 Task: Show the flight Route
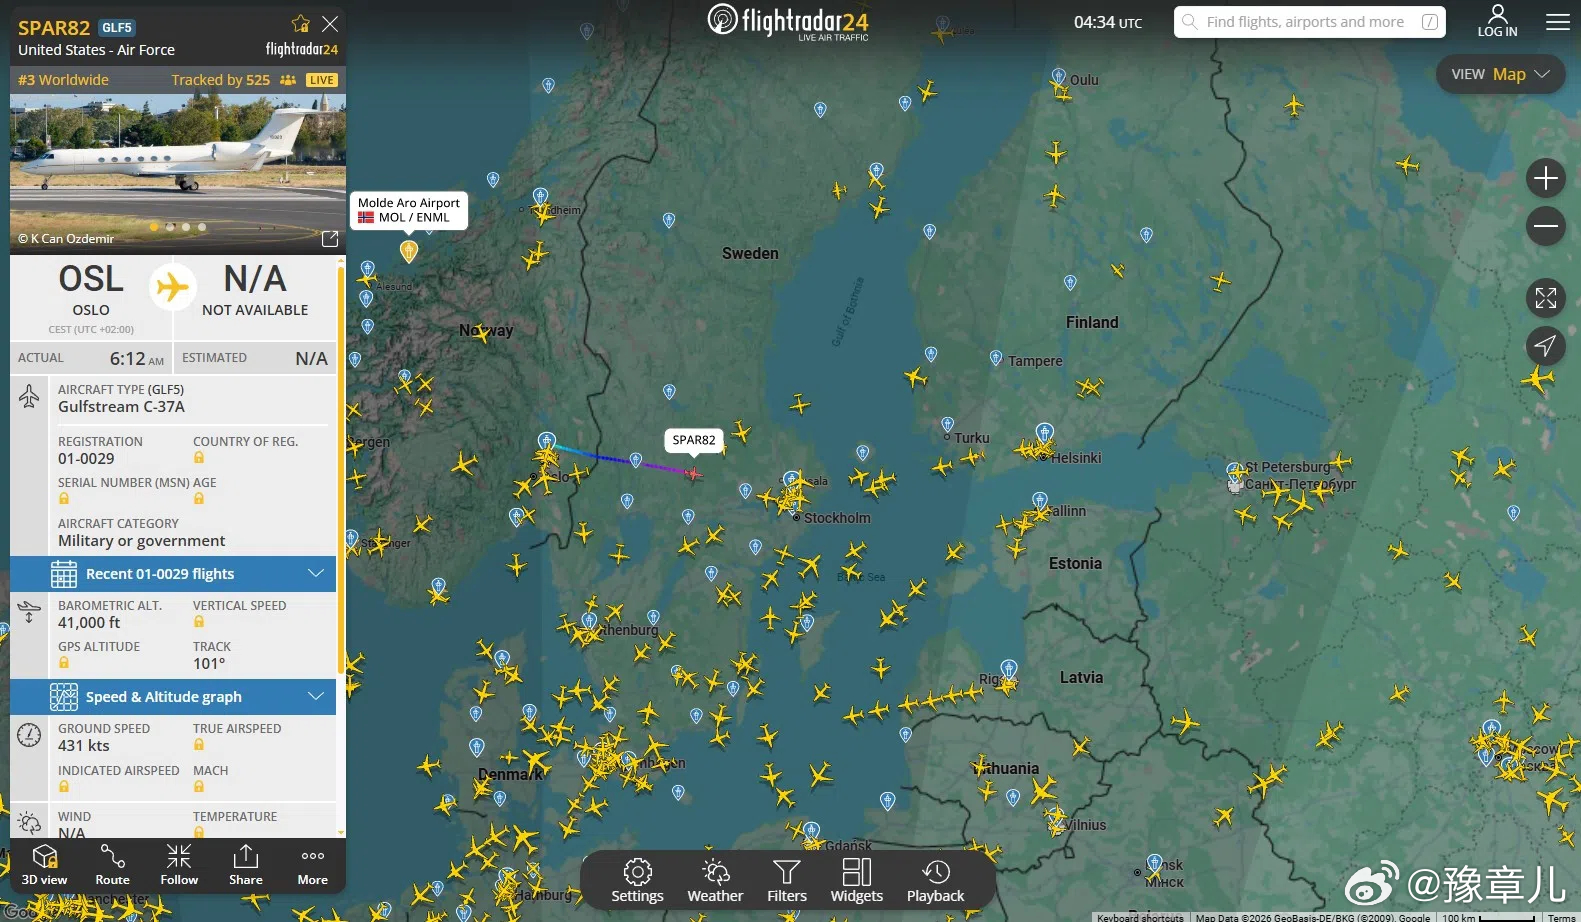pos(112,865)
